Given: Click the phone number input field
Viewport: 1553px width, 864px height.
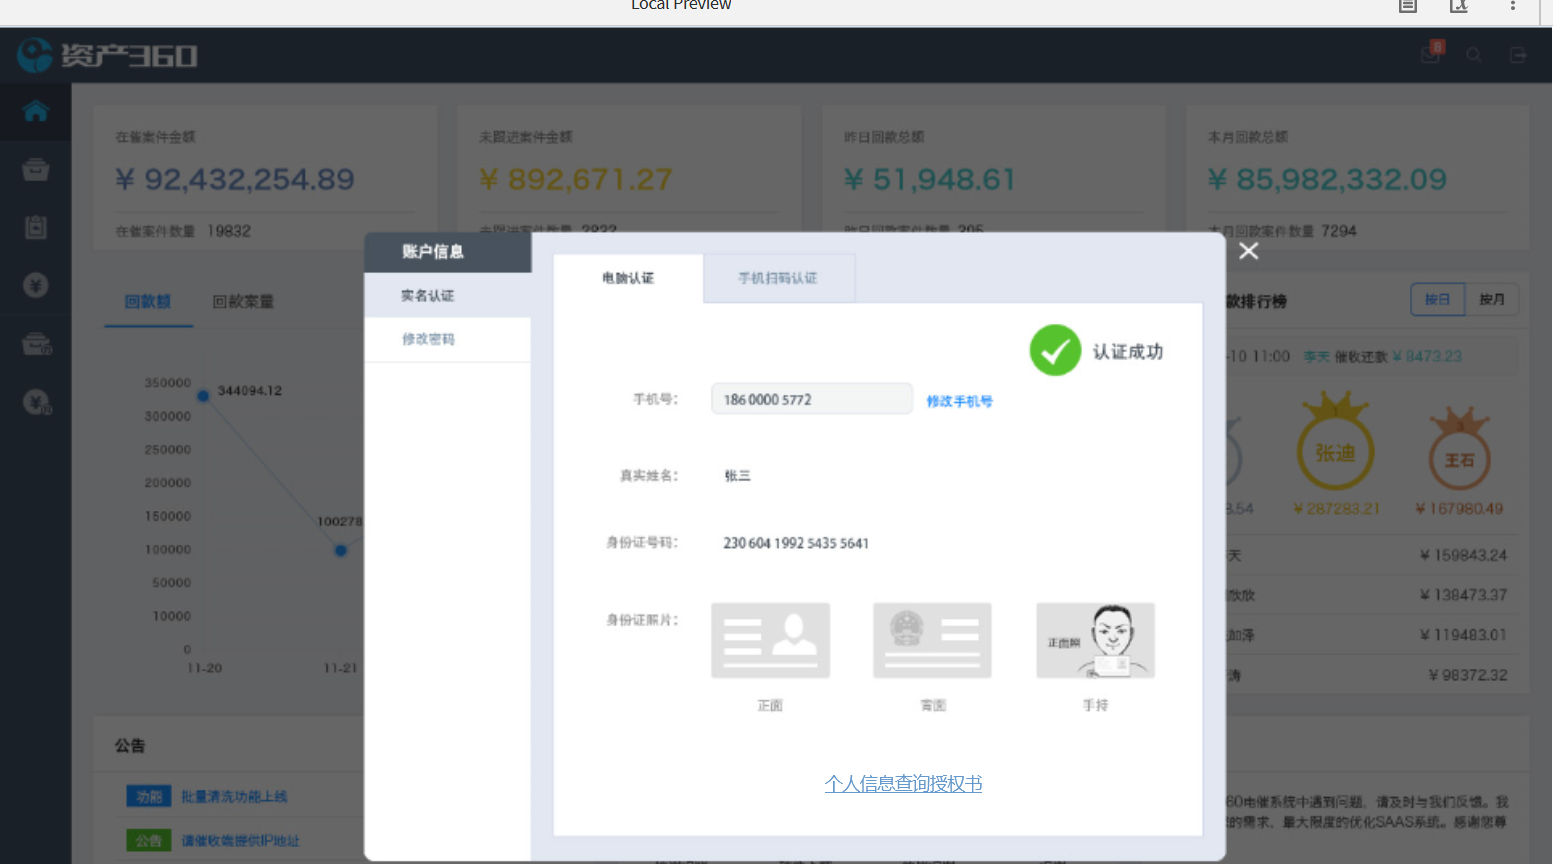Looking at the screenshot, I should pos(812,399).
